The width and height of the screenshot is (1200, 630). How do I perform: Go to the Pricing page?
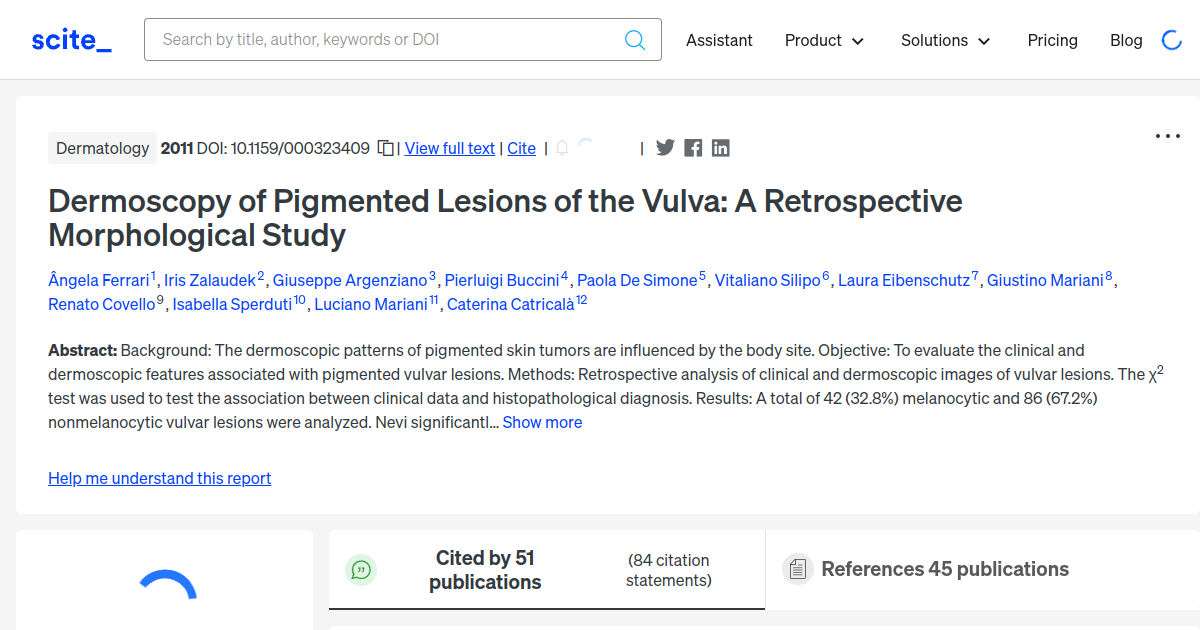tap(1052, 40)
